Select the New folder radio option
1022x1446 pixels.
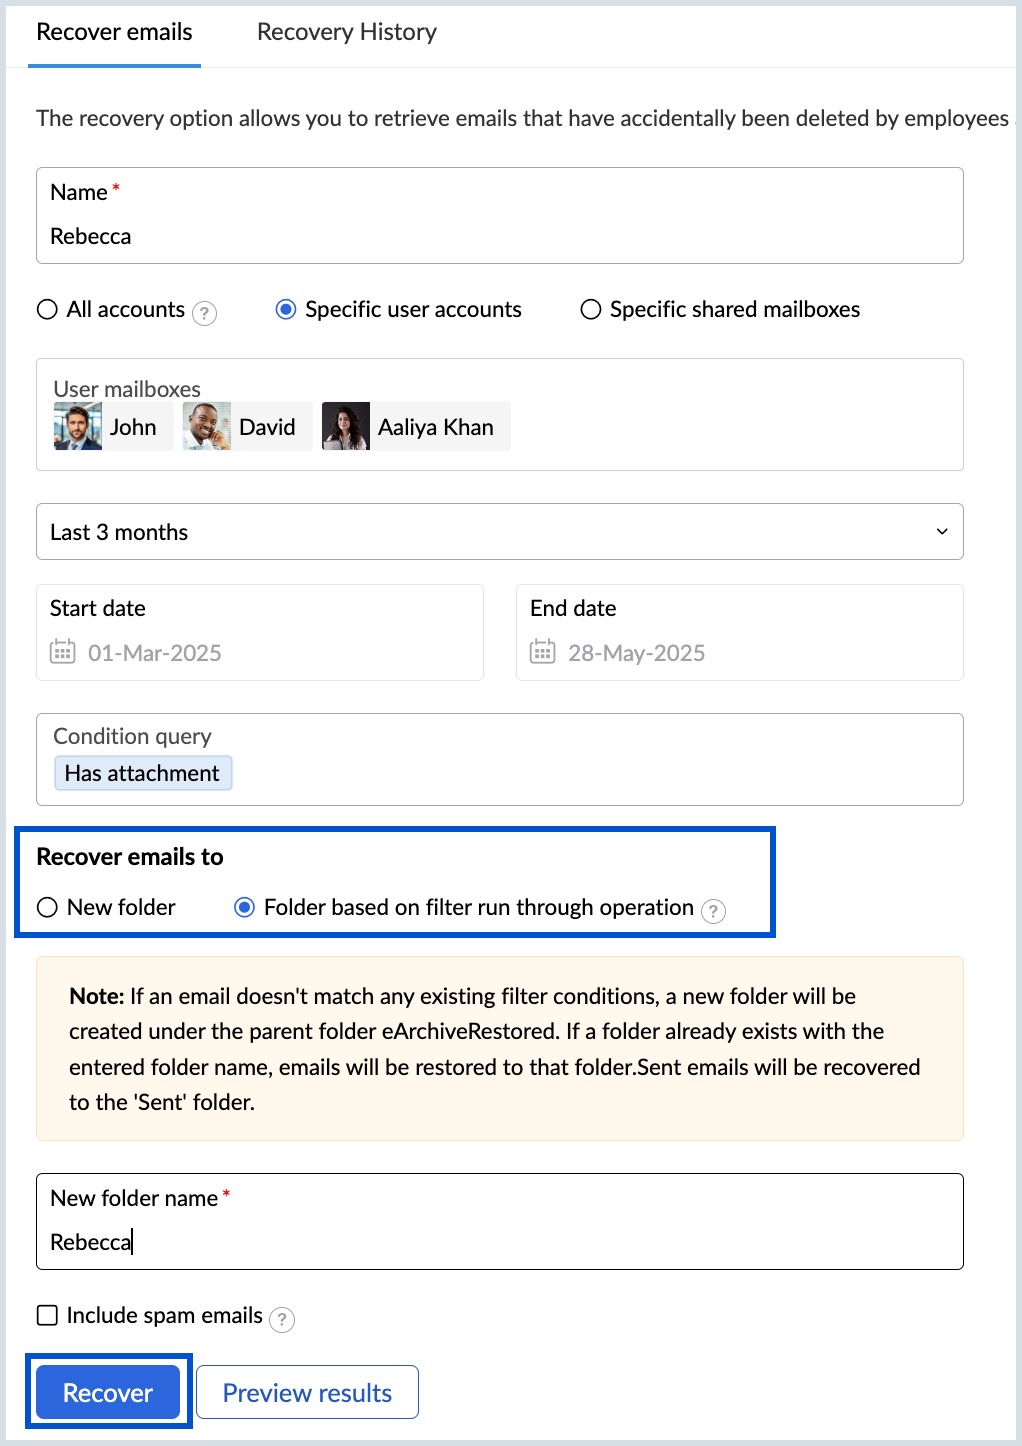[47, 907]
